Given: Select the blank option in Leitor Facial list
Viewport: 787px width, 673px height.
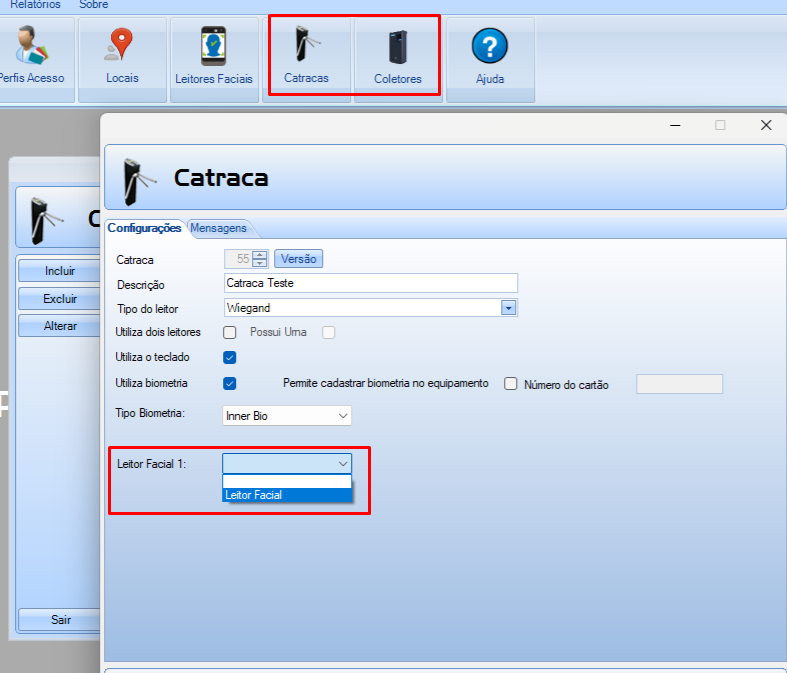Looking at the screenshot, I should (x=287, y=482).
